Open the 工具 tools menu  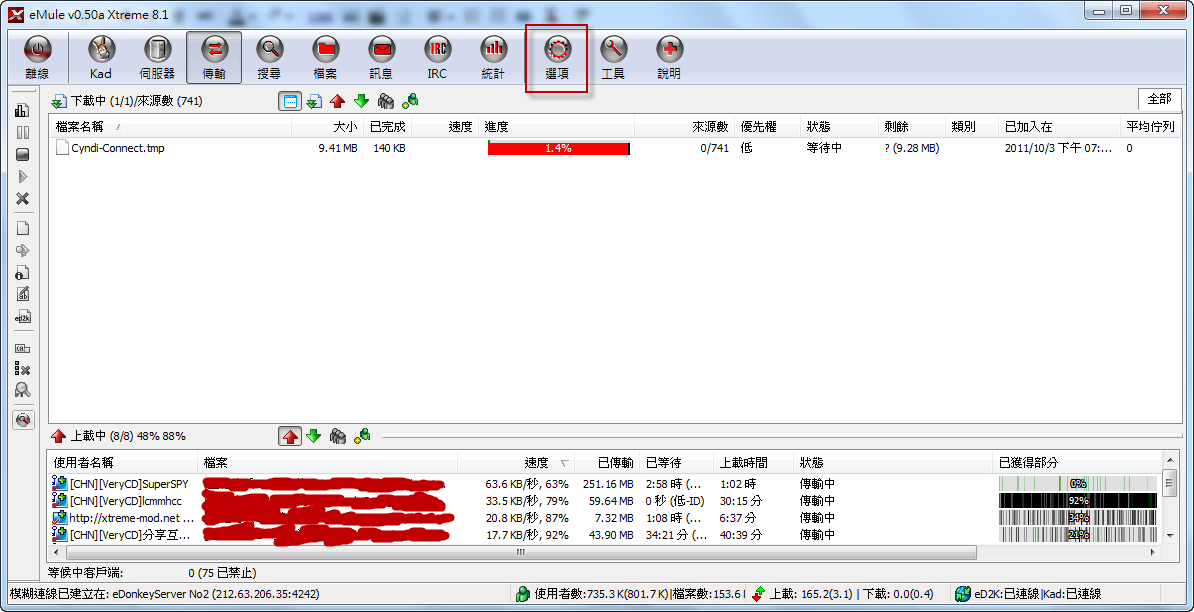(614, 58)
